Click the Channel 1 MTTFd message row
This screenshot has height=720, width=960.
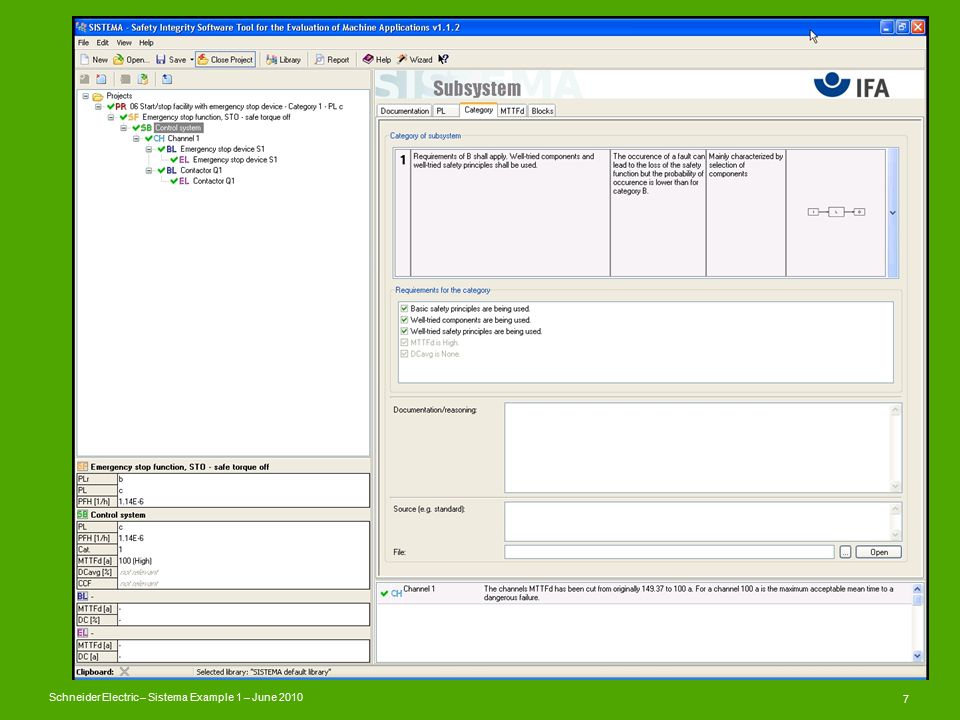[x=644, y=593]
